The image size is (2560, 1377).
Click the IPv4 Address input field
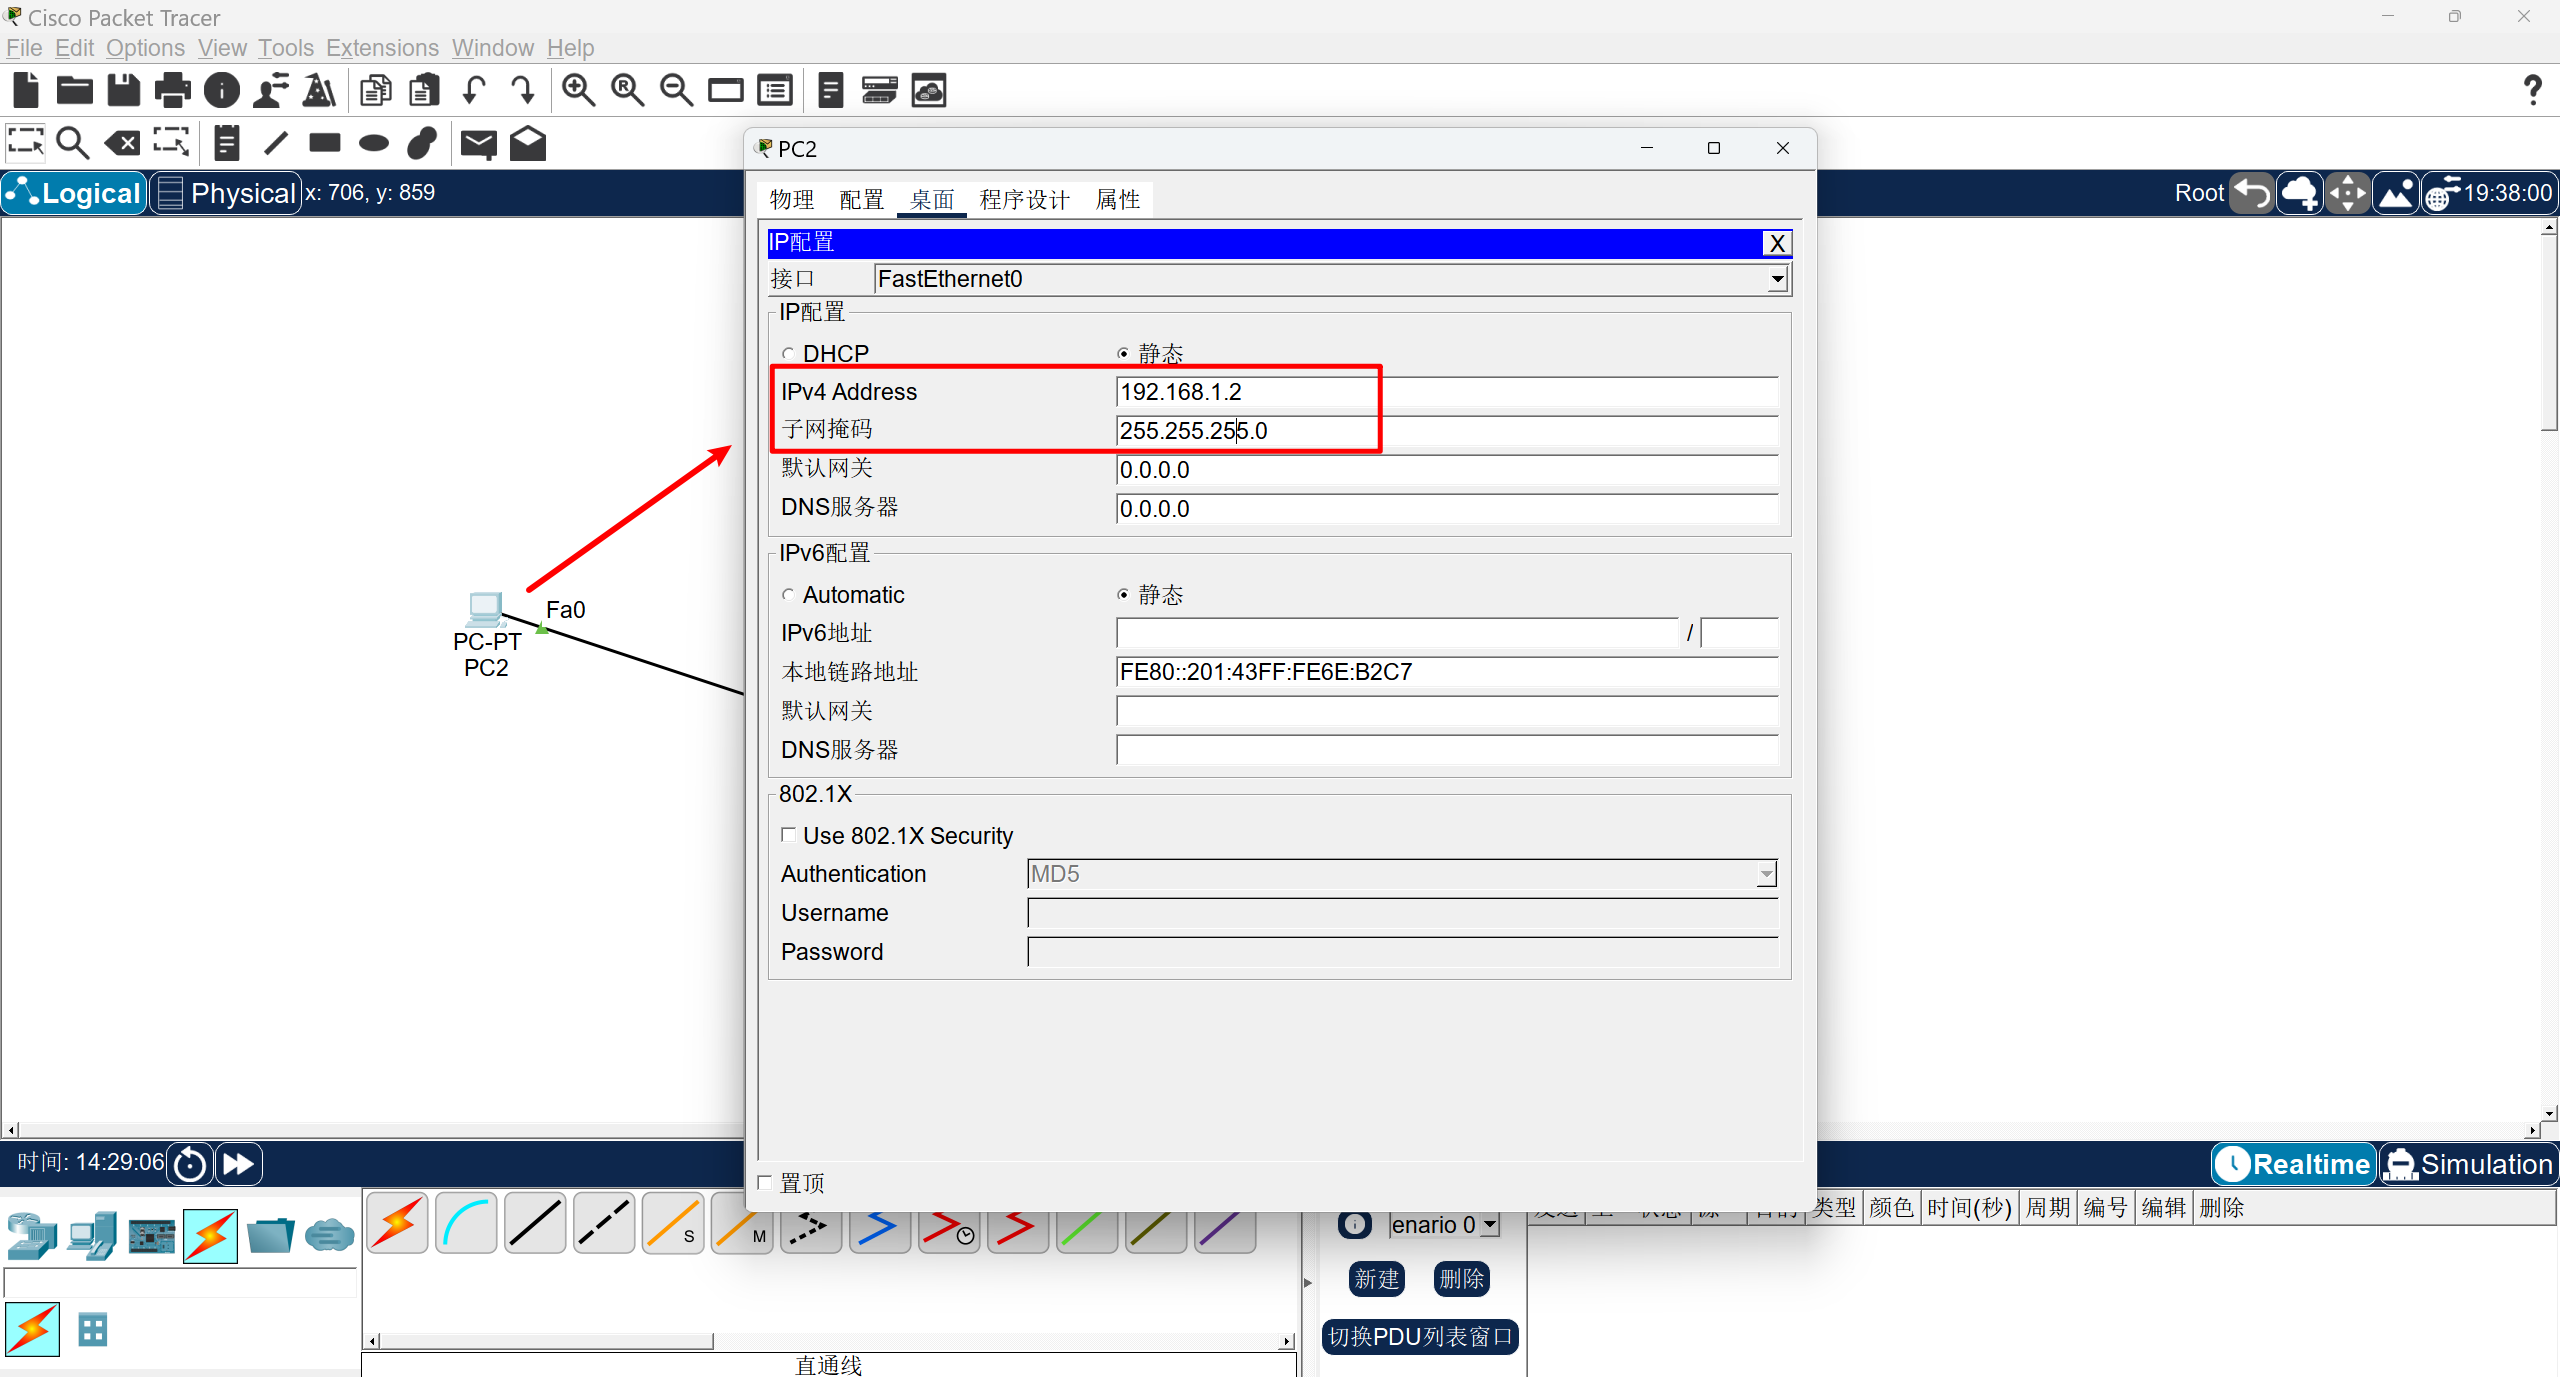[x=1447, y=392]
